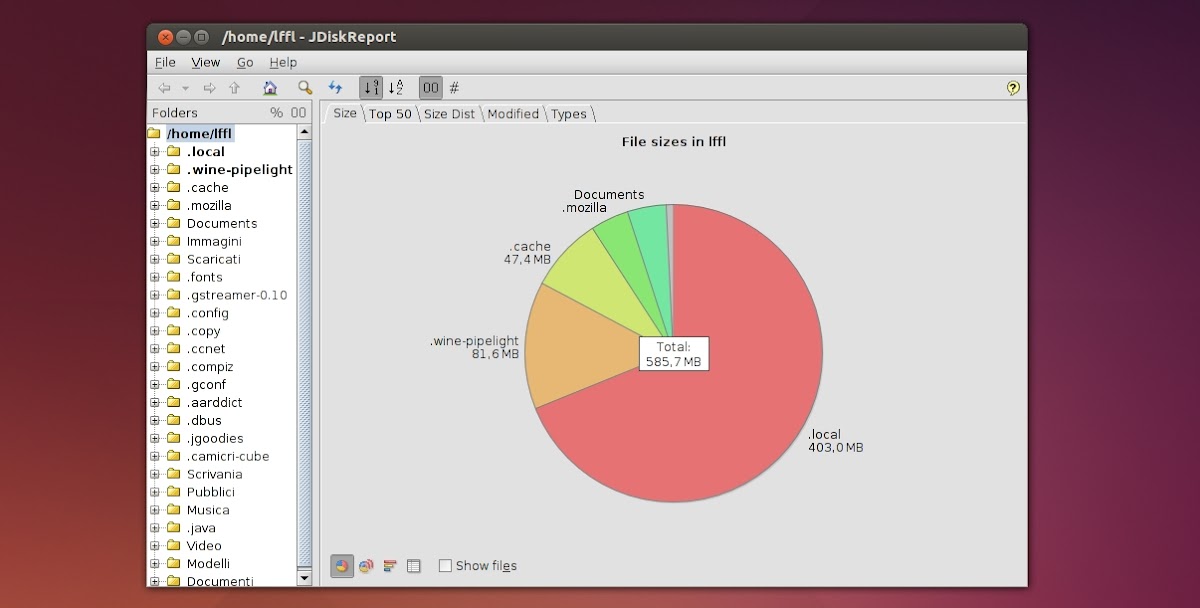Click the .java folder icon
The width and height of the screenshot is (1200, 608).
coord(173,528)
